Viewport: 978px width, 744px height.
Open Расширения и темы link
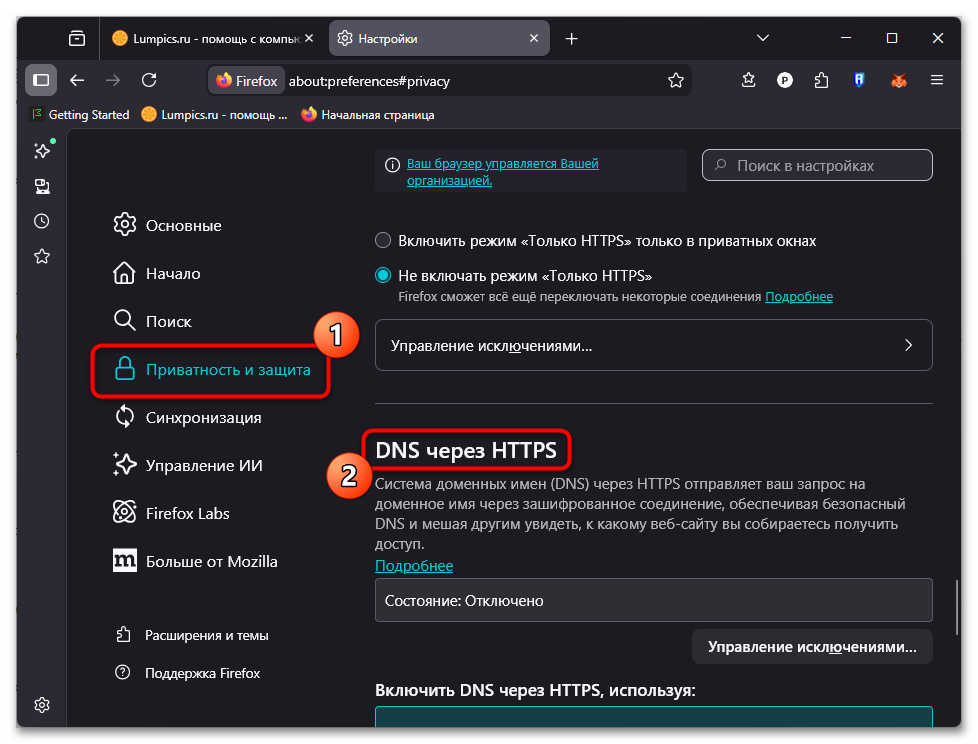tap(192, 635)
